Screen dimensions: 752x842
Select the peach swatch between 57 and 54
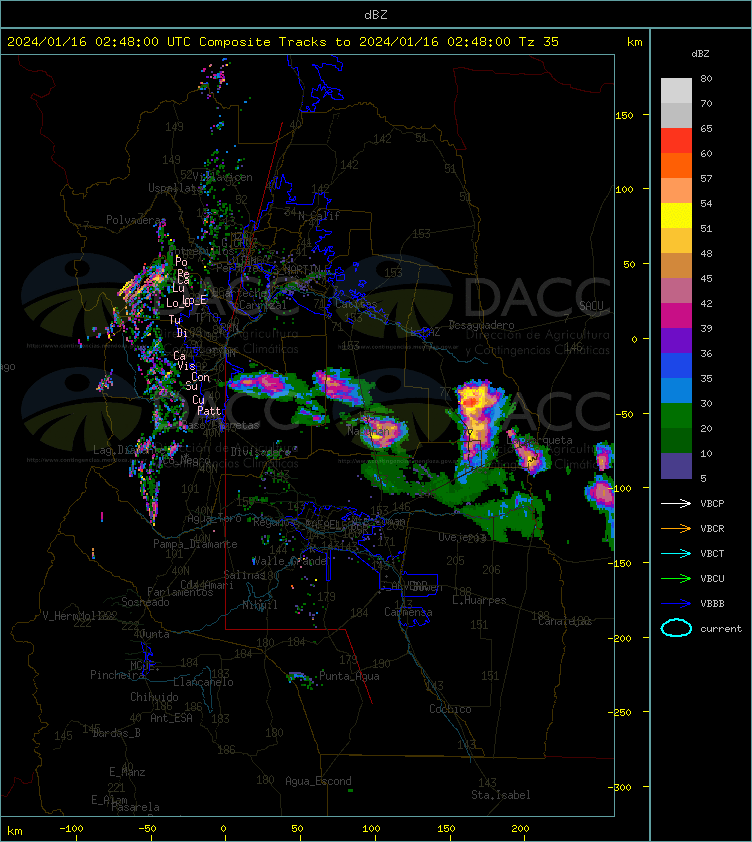(676, 191)
